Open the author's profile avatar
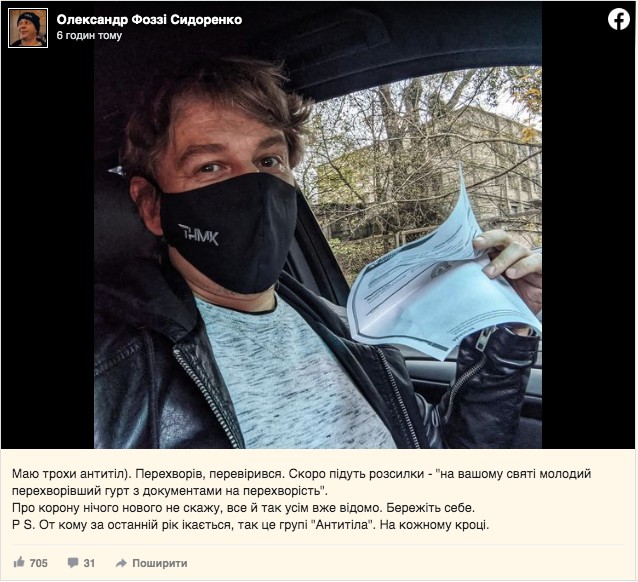 [28, 28]
